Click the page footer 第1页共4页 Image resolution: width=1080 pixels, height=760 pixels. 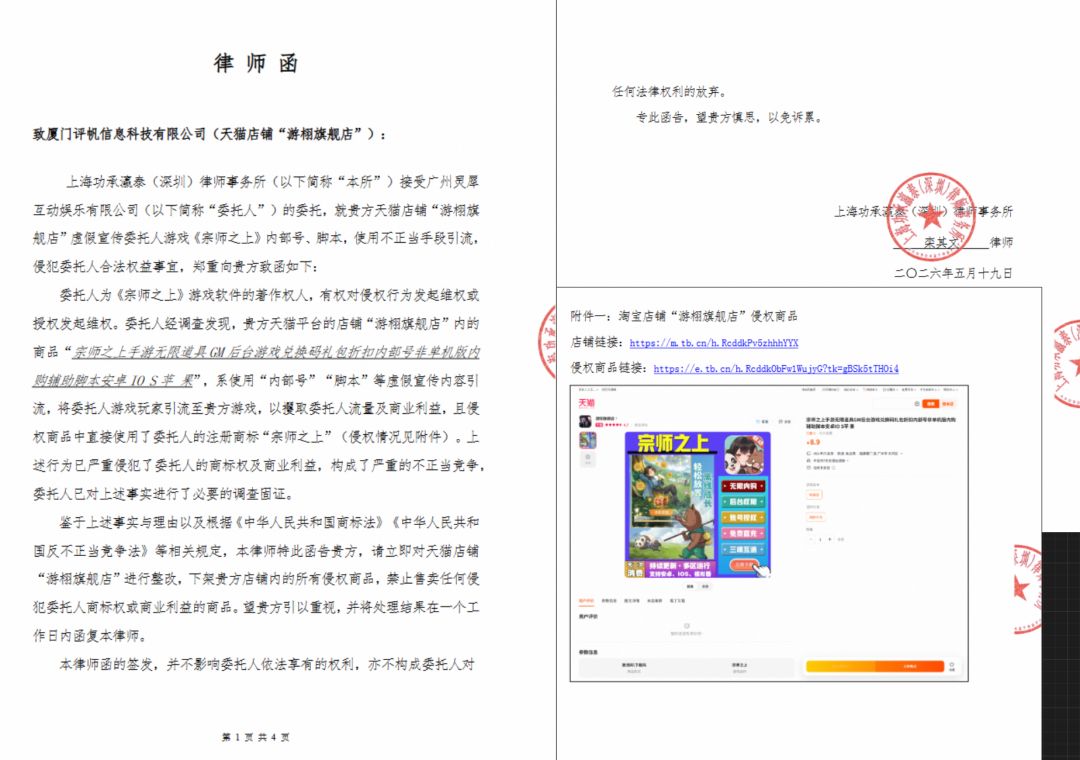256,737
